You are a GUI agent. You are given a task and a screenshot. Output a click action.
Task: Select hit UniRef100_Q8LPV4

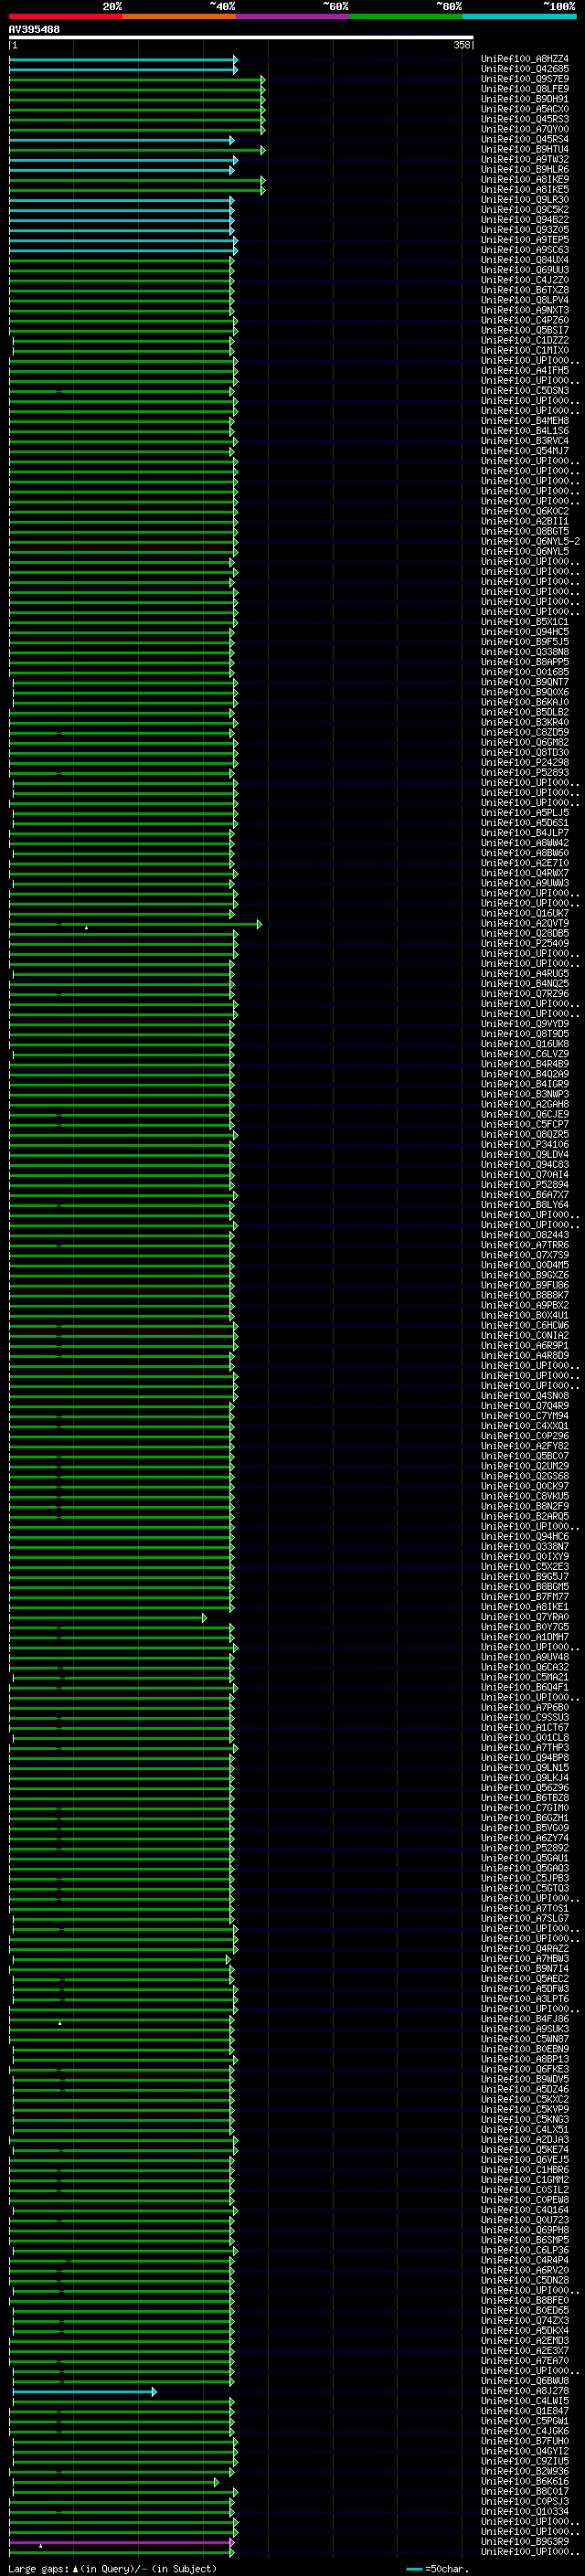525,300
